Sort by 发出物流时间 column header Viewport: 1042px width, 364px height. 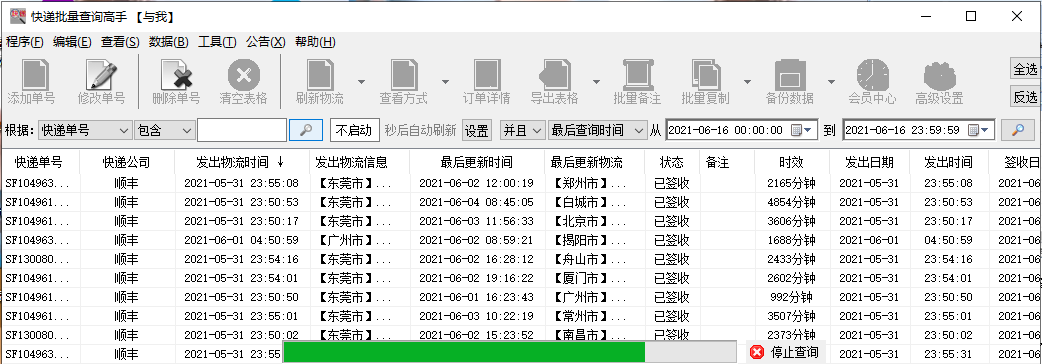[x=242, y=162]
